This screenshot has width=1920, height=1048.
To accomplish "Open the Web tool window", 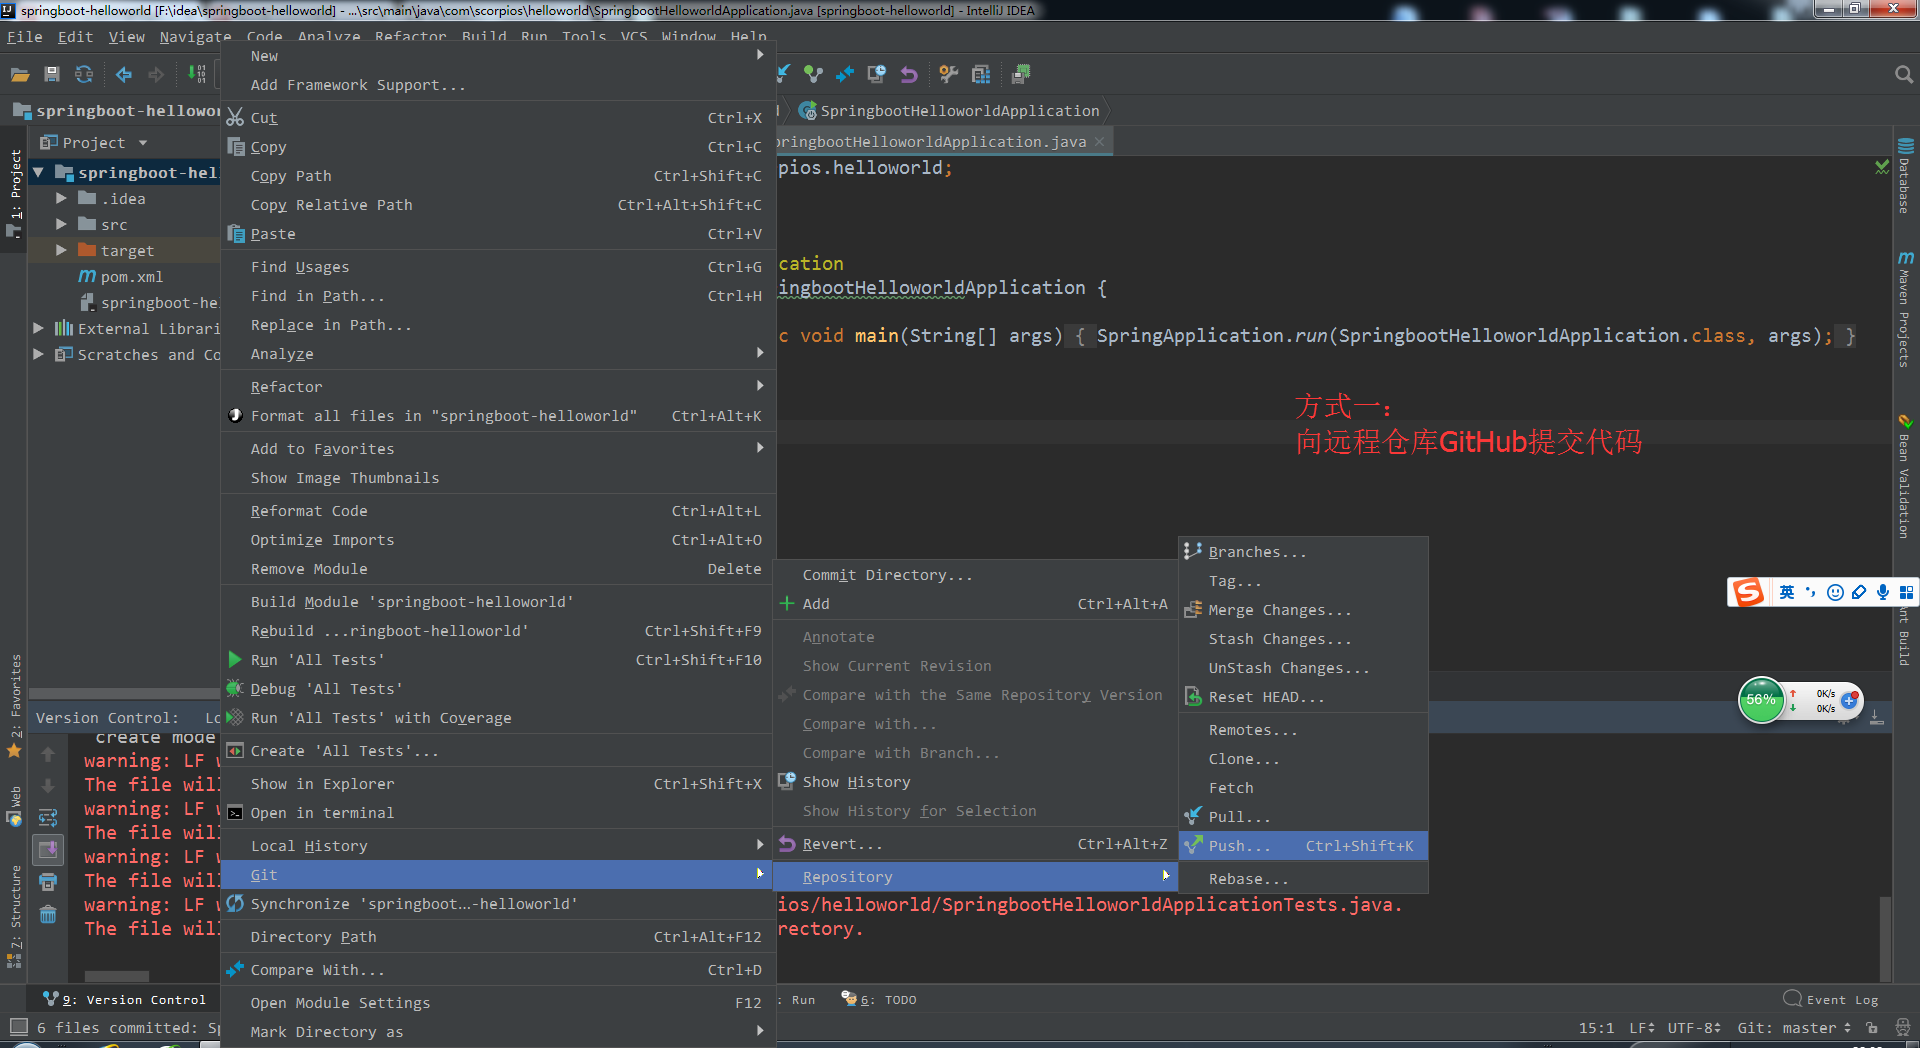I will click(x=15, y=806).
